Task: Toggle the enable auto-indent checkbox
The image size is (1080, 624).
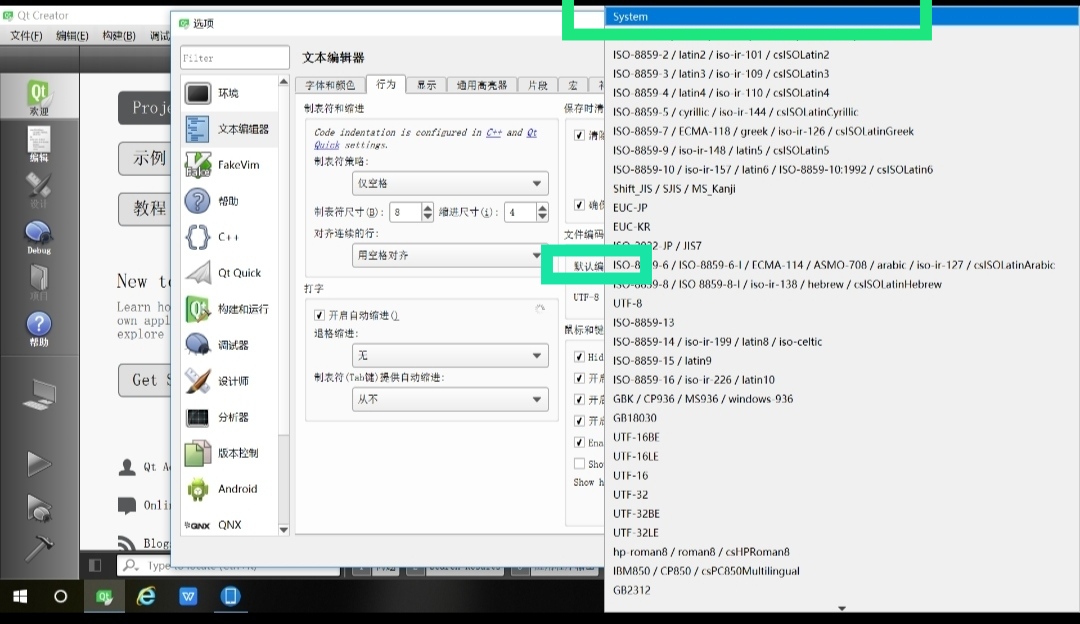Action: point(319,315)
